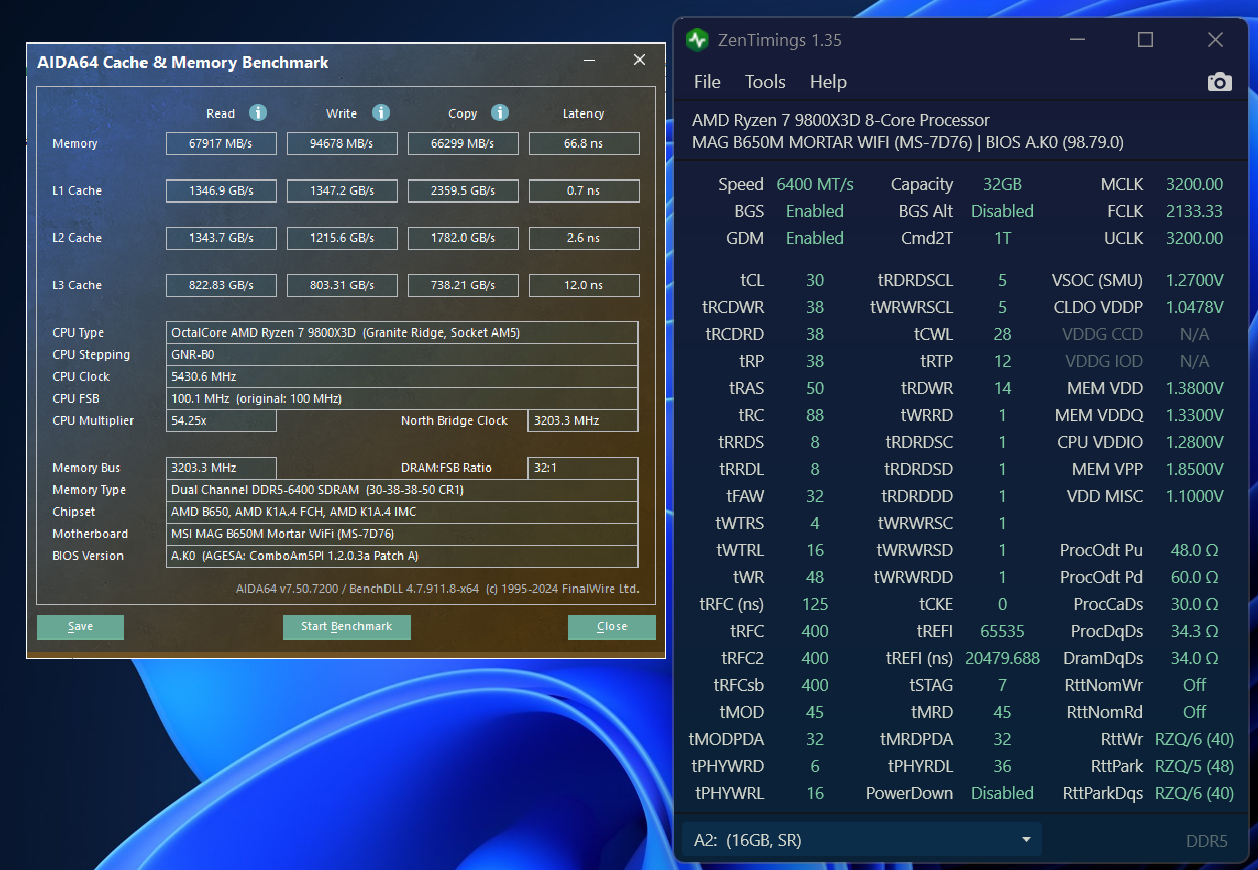Close the ZenTimings window
This screenshot has height=870, width=1258.
(x=1215, y=40)
